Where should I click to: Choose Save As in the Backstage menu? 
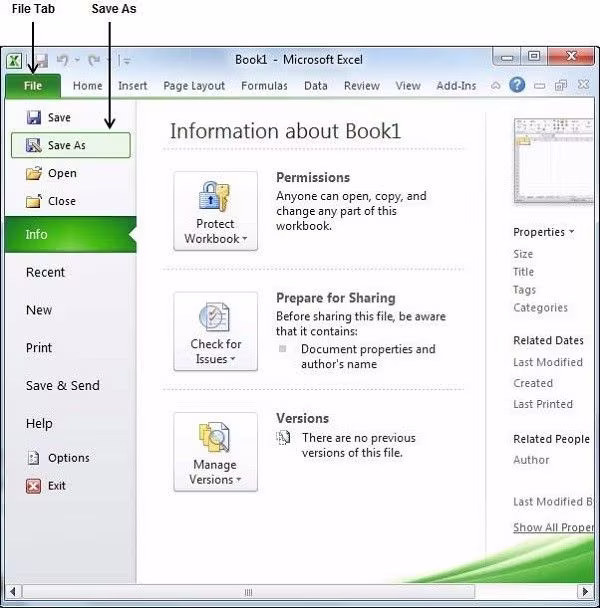[x=71, y=145]
